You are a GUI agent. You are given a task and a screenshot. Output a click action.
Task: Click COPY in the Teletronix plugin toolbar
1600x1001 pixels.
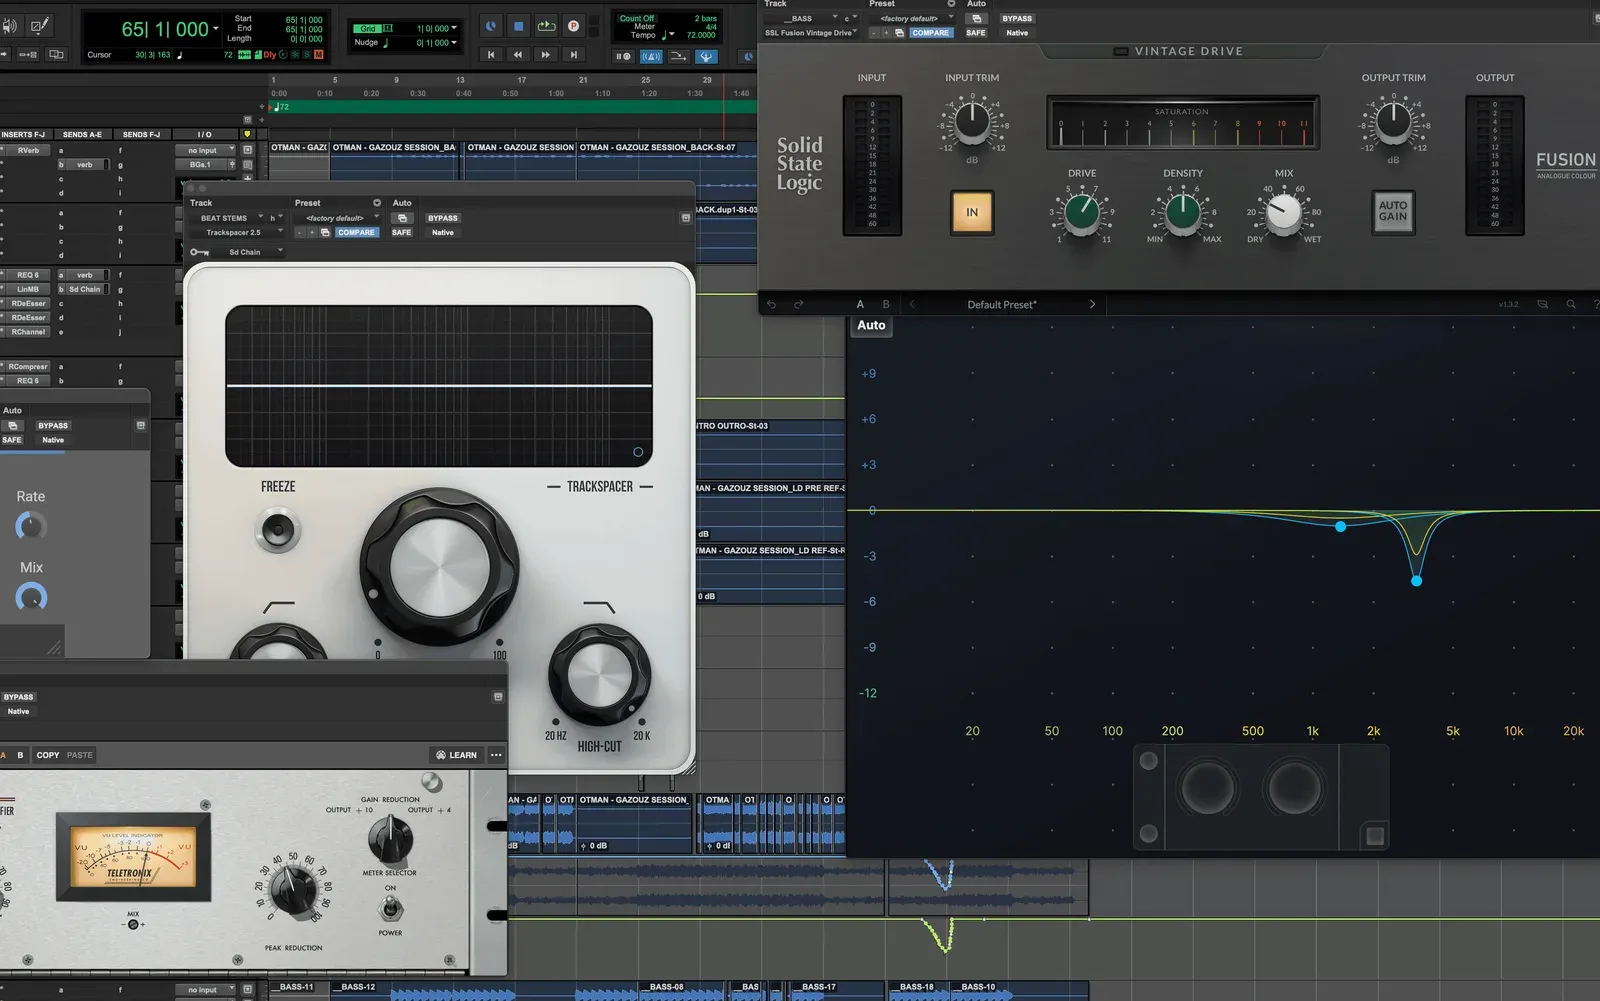click(x=48, y=755)
